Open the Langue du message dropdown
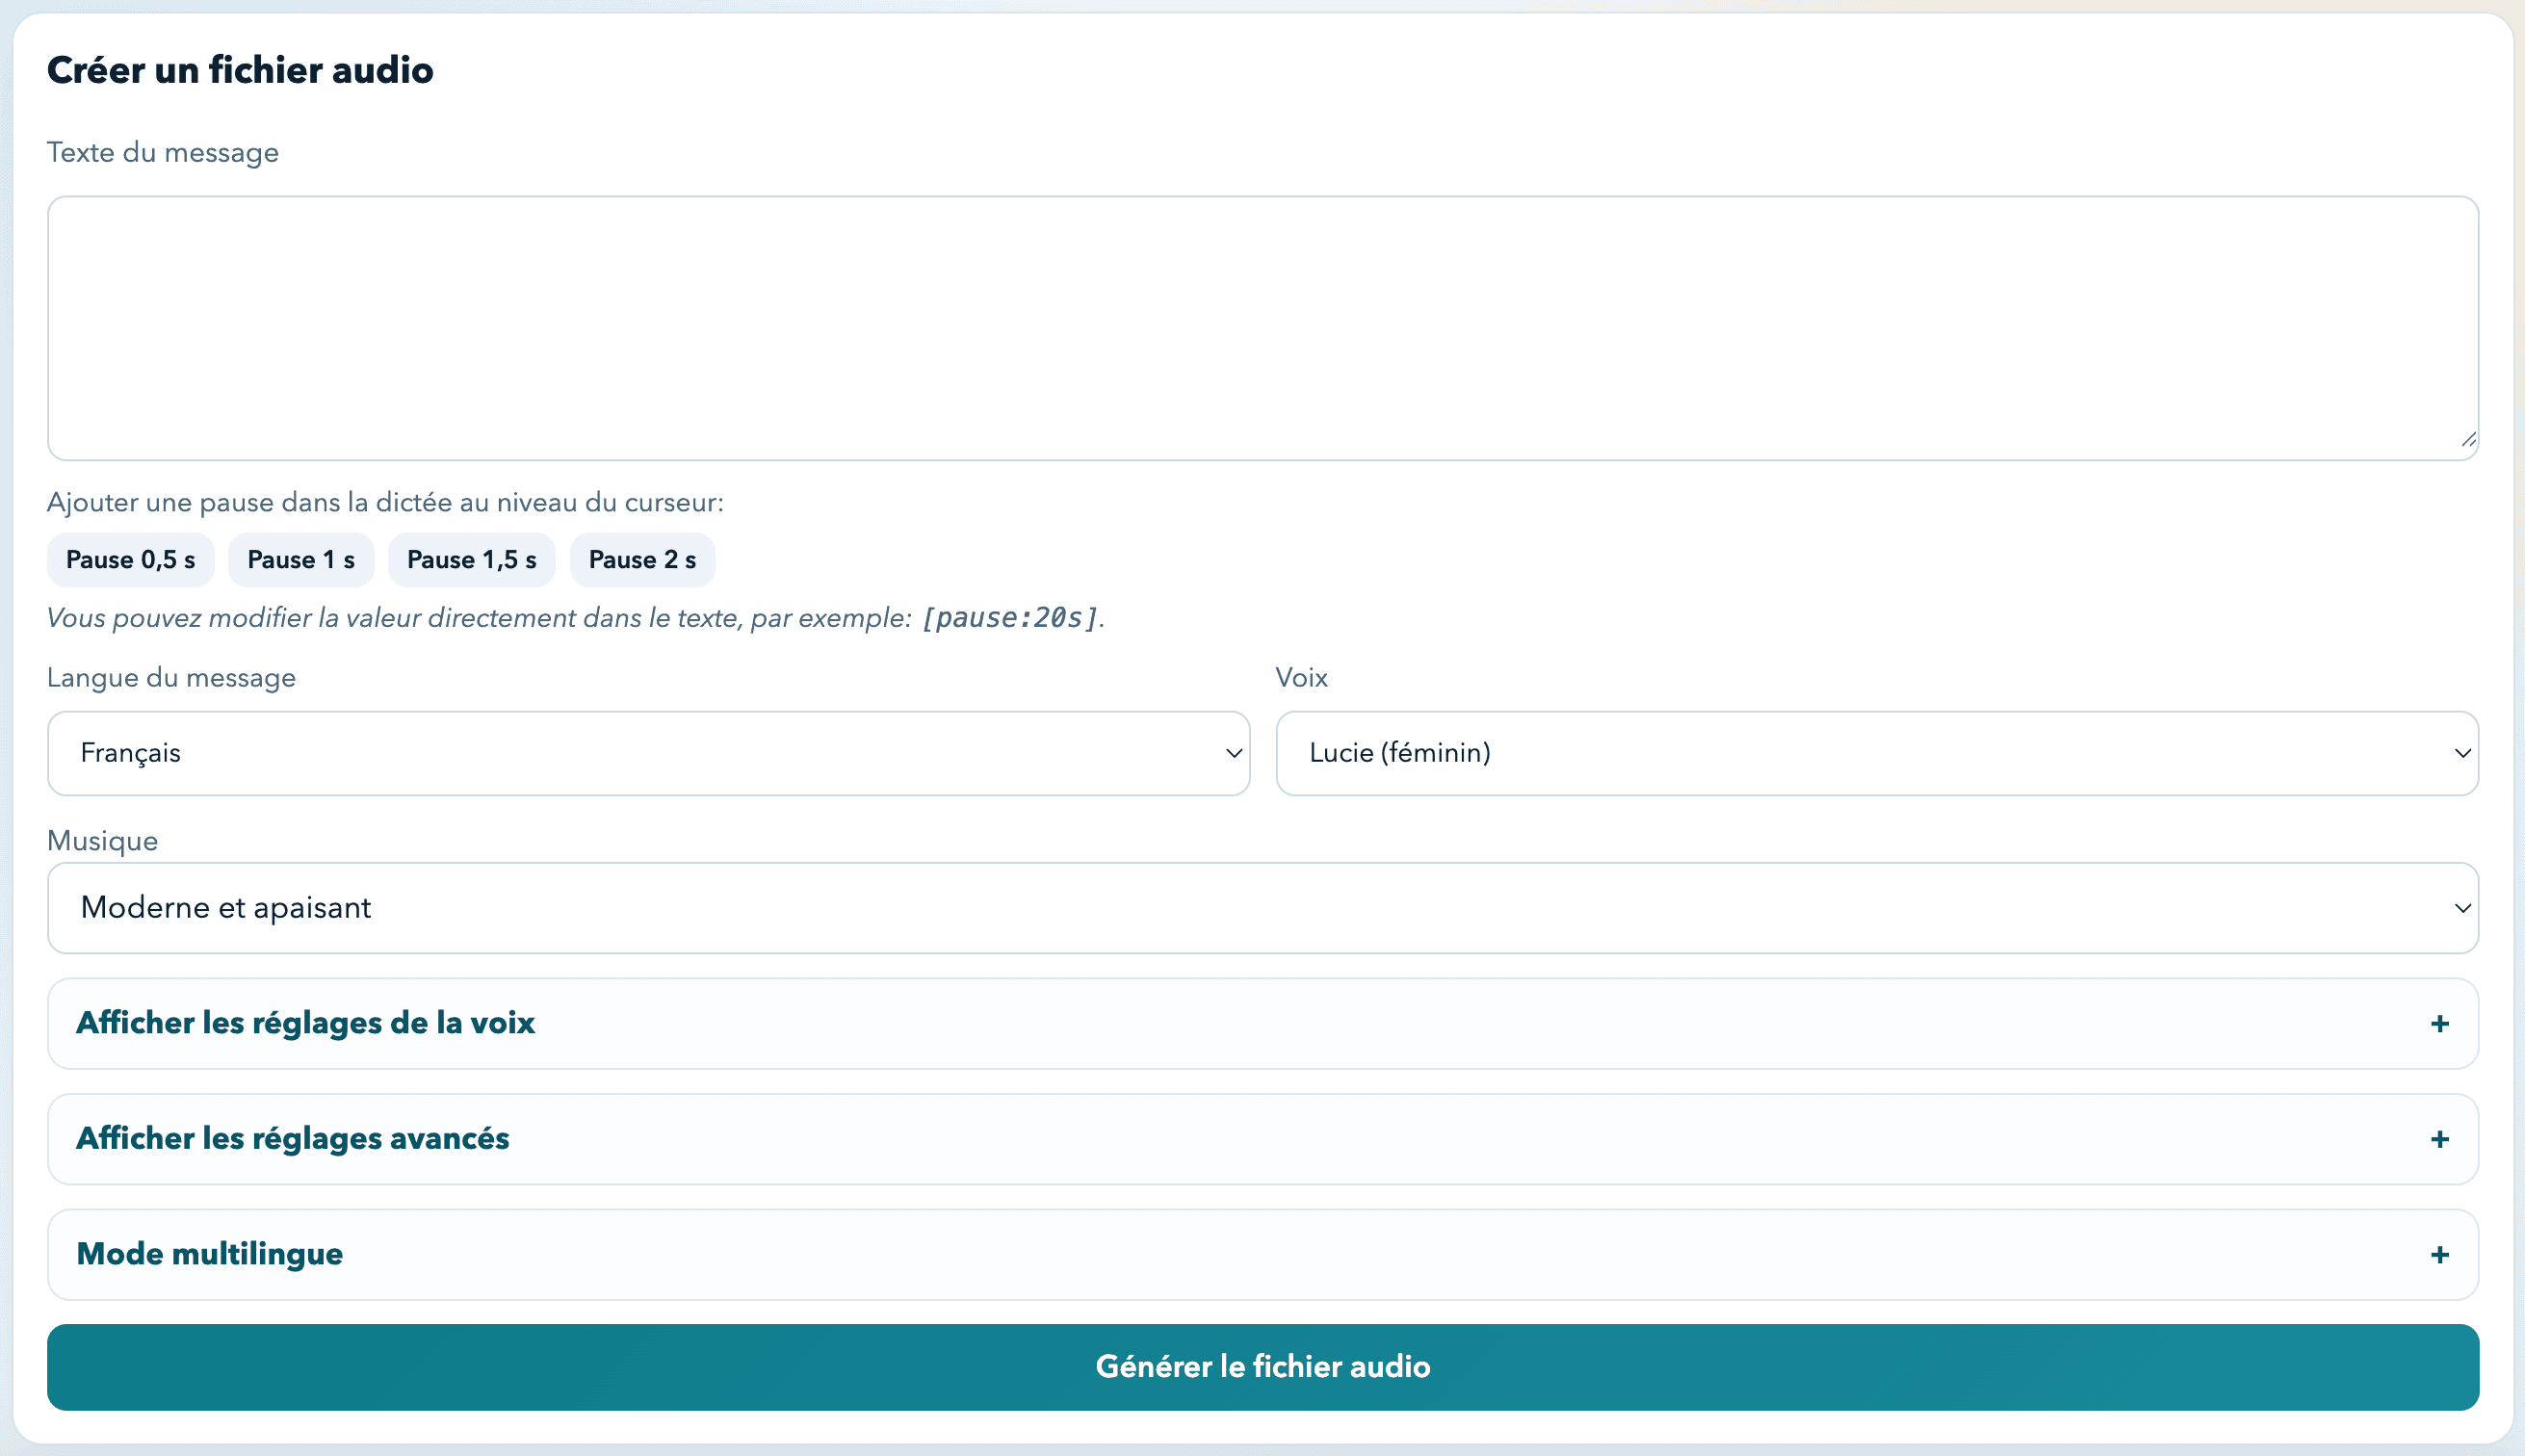Viewport: 2525px width, 1456px height. pyautogui.click(x=648, y=753)
